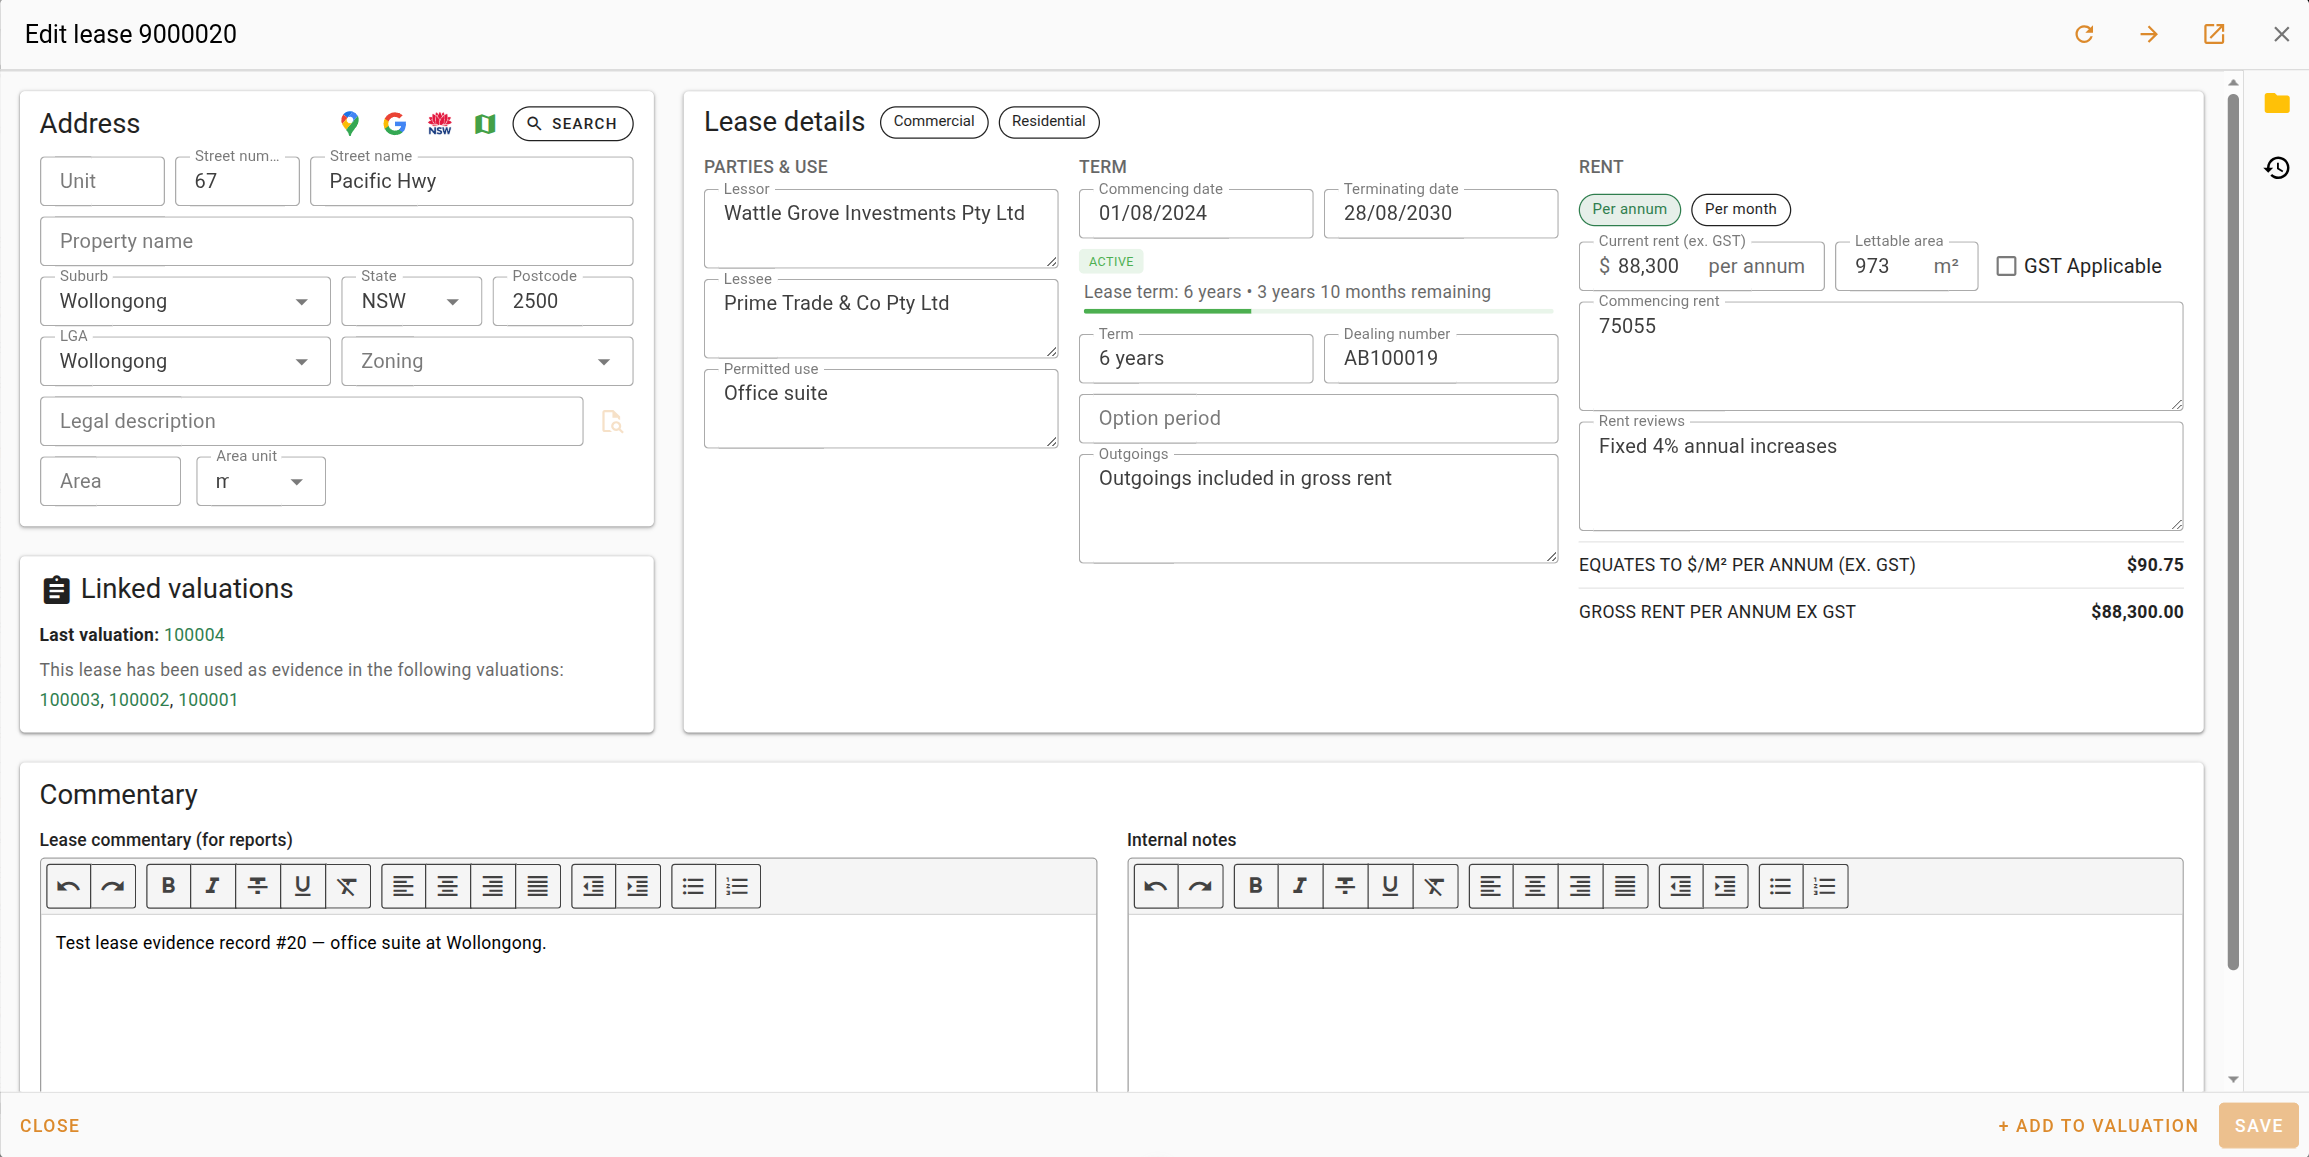Click the green map icon in Address
This screenshot has height=1157, width=2309.
click(485, 123)
